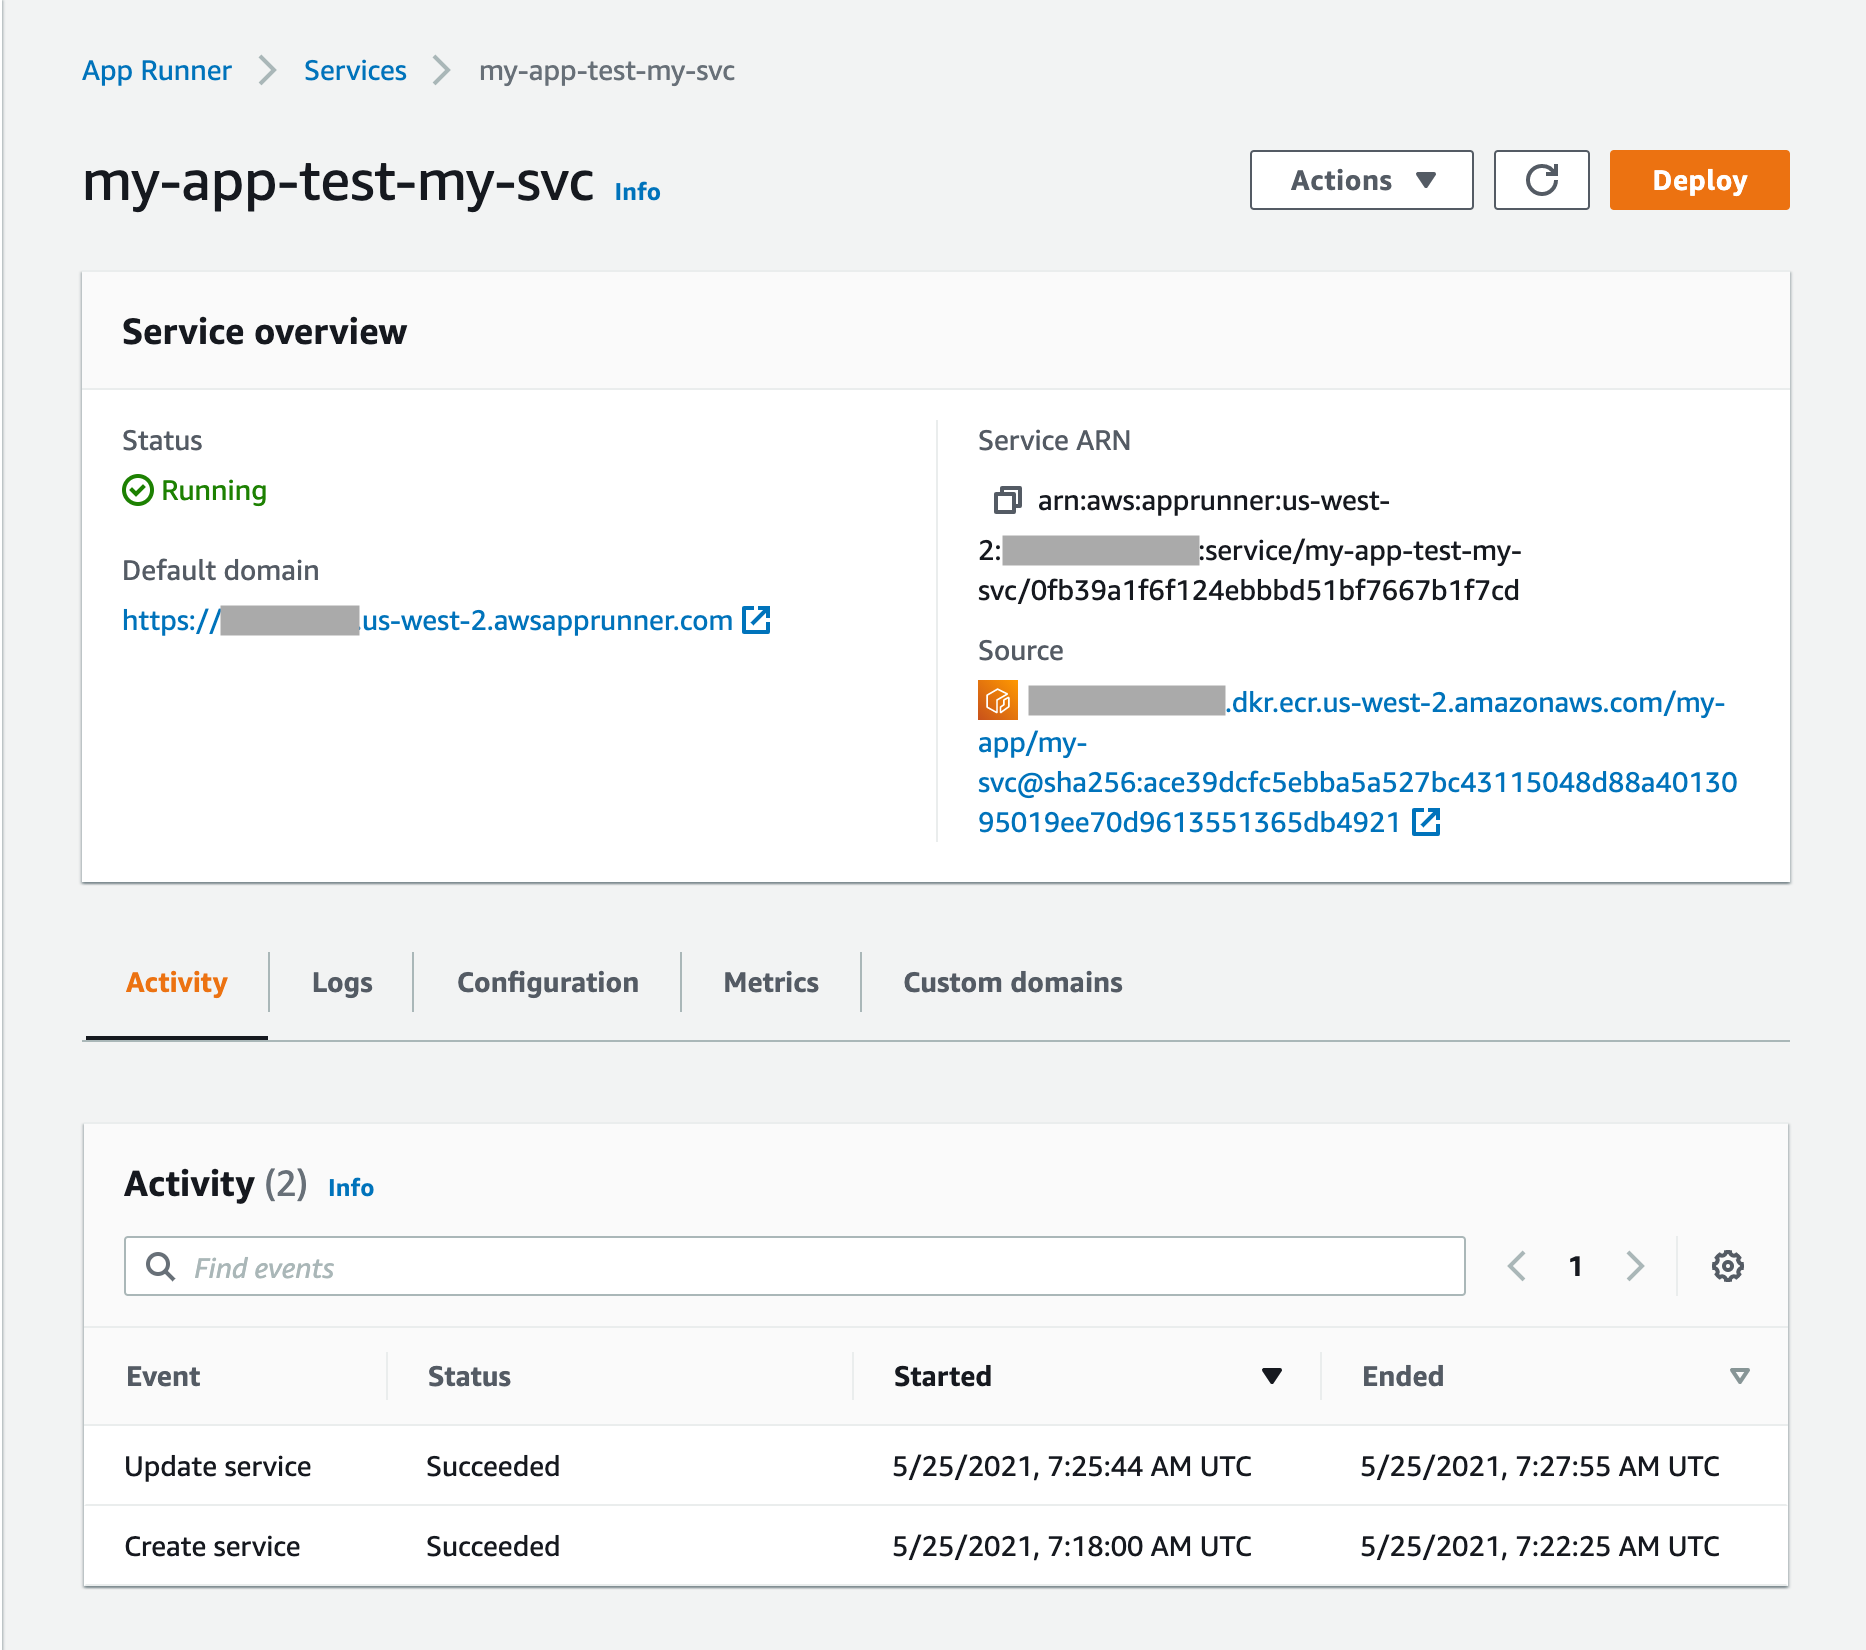Open the Actions dropdown menu
1866x1650 pixels.
[1361, 180]
